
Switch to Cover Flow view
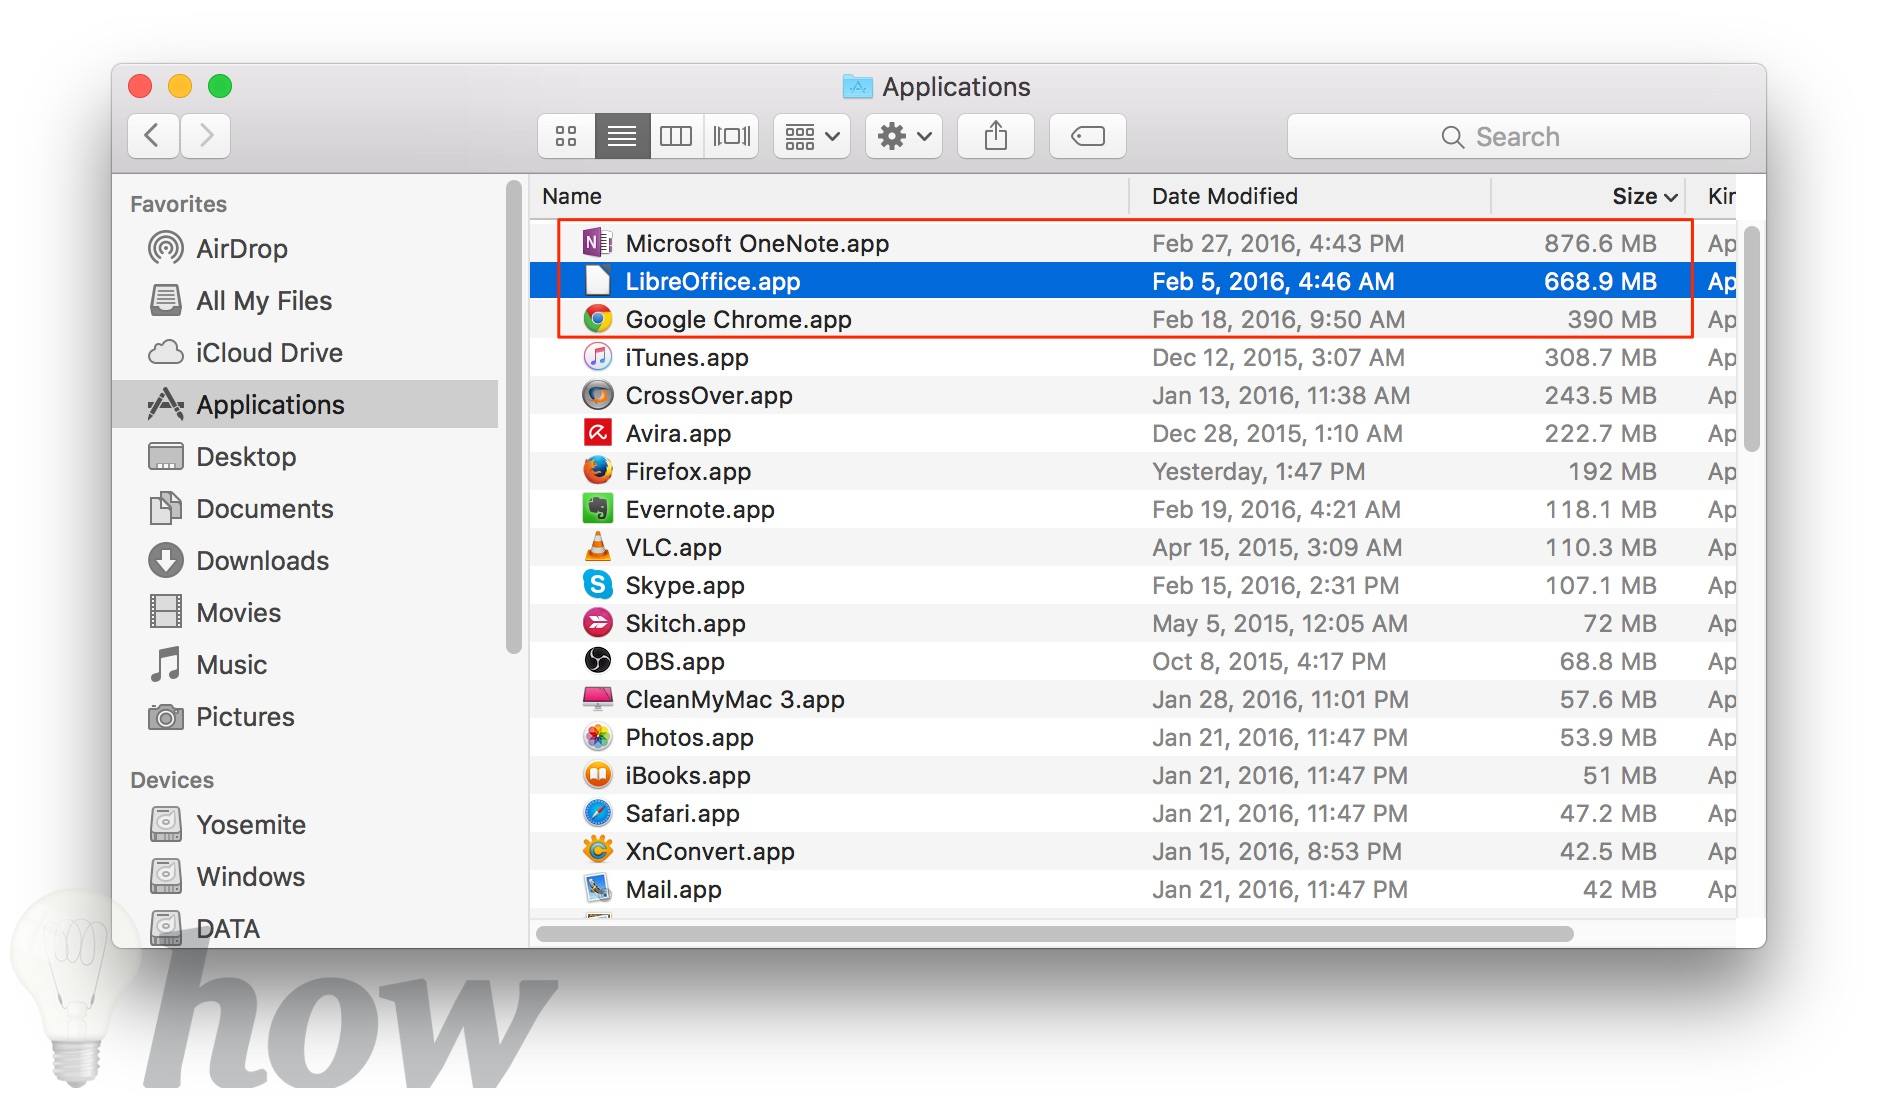tap(731, 136)
